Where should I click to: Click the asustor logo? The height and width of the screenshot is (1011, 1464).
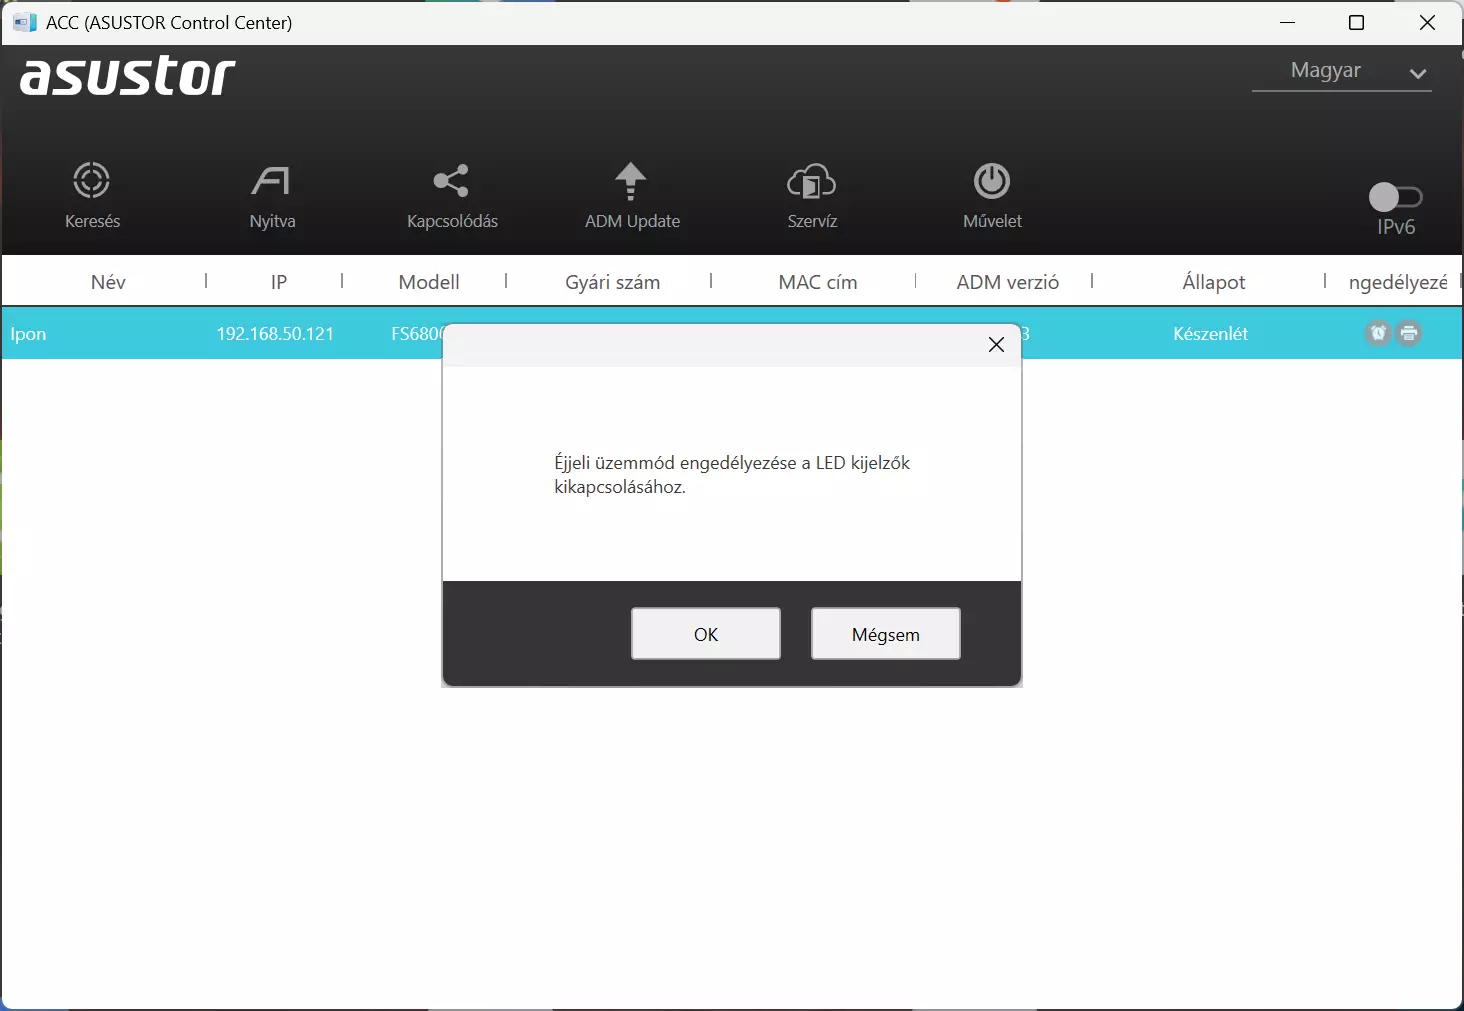click(x=128, y=76)
